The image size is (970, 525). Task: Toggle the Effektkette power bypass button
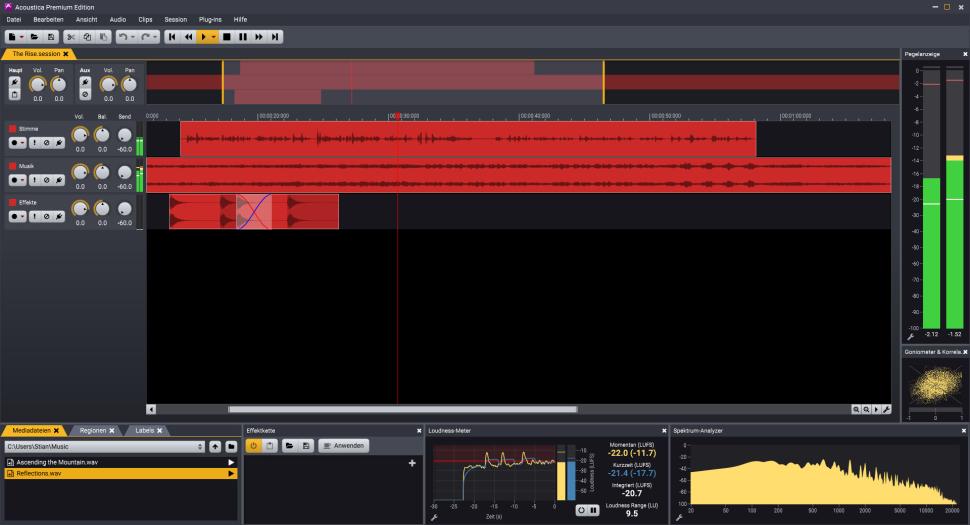tap(254, 445)
